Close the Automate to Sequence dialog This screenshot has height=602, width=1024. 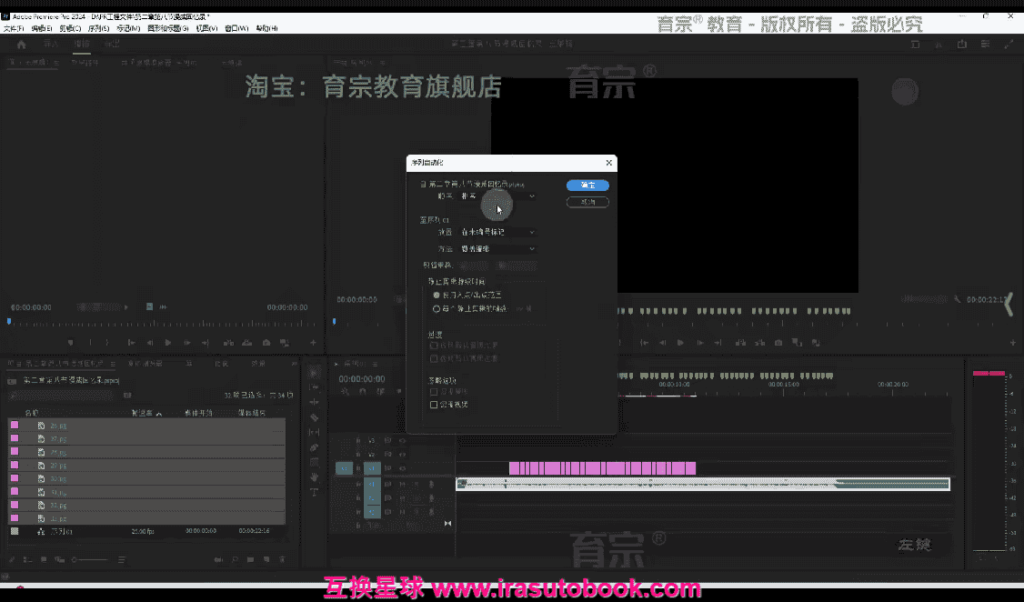coord(609,163)
